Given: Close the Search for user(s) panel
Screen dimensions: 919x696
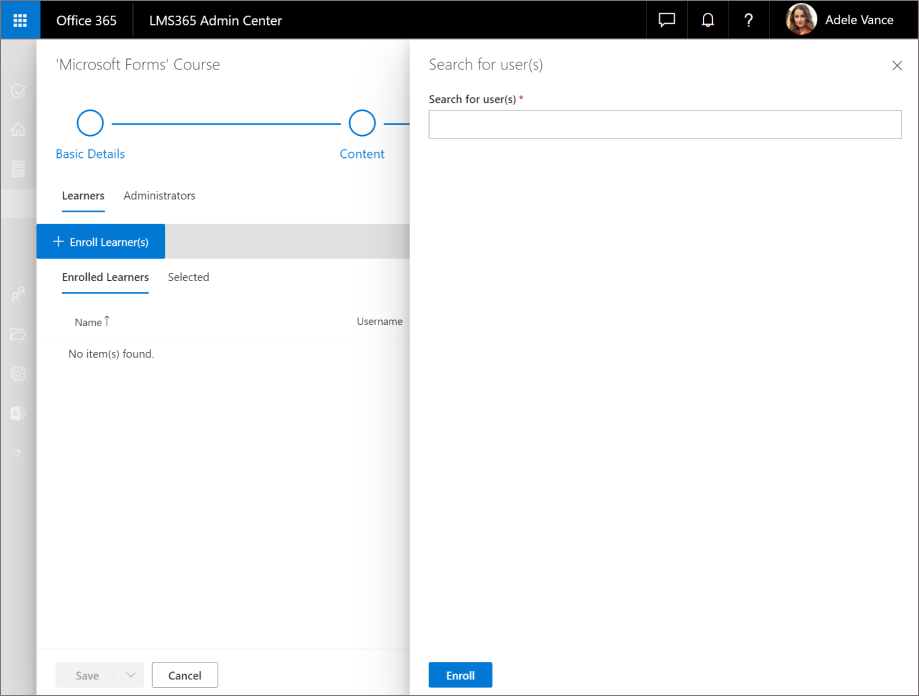Looking at the screenshot, I should [x=896, y=66].
